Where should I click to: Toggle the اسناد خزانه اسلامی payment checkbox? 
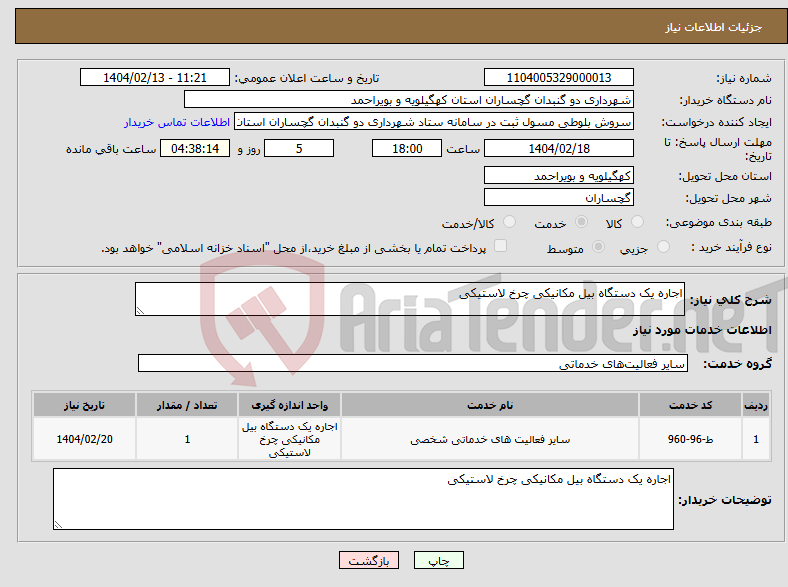click(500, 245)
